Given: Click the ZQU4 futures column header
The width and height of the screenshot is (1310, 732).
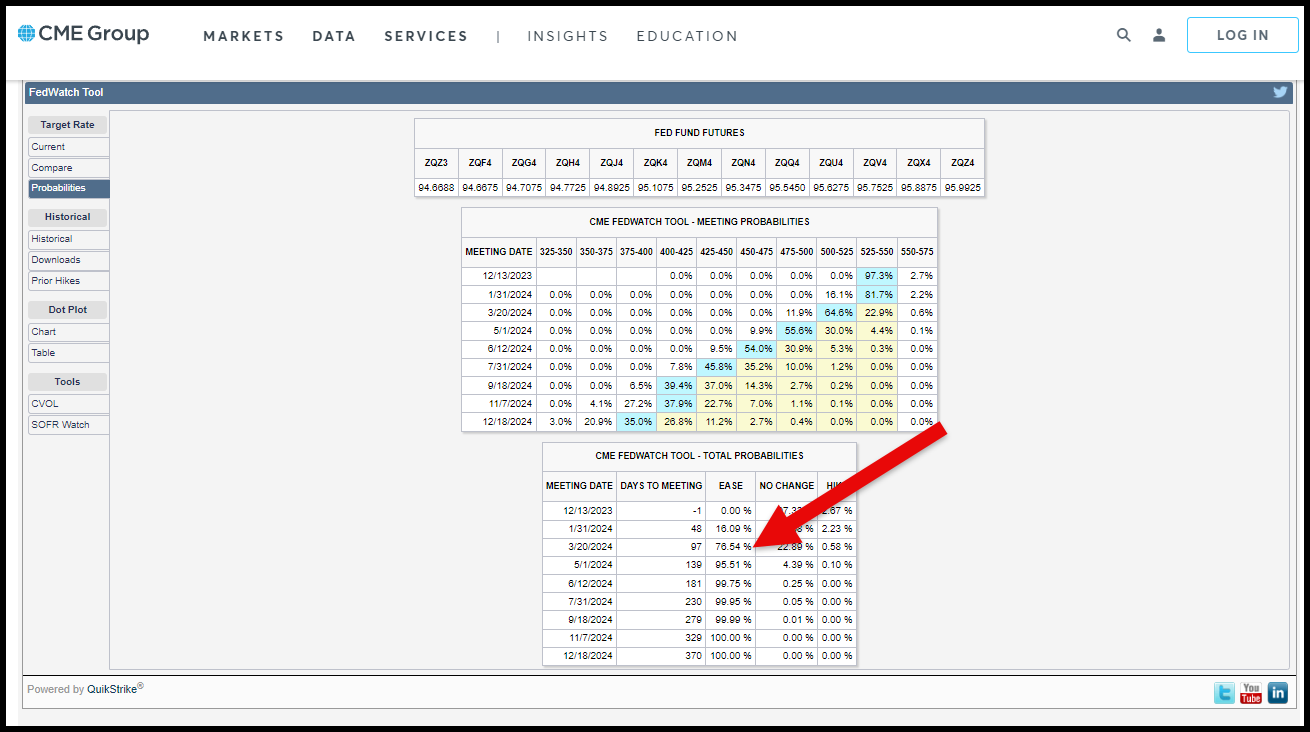Looking at the screenshot, I should tap(831, 163).
